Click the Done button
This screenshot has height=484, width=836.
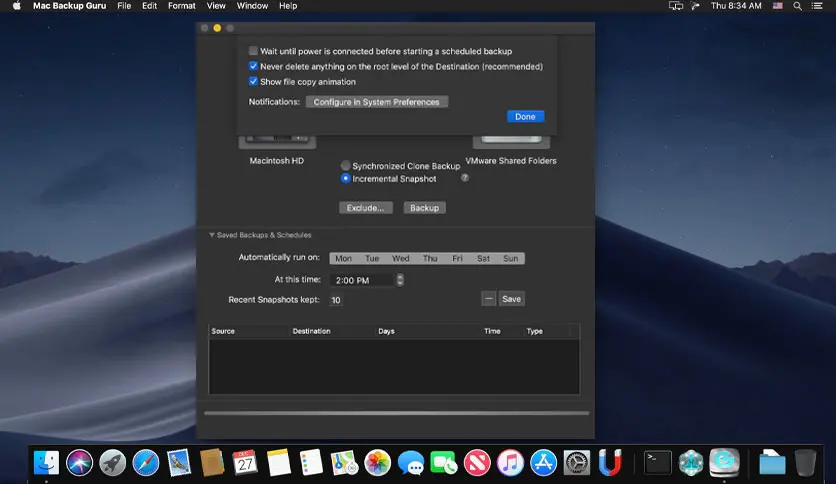coord(525,117)
